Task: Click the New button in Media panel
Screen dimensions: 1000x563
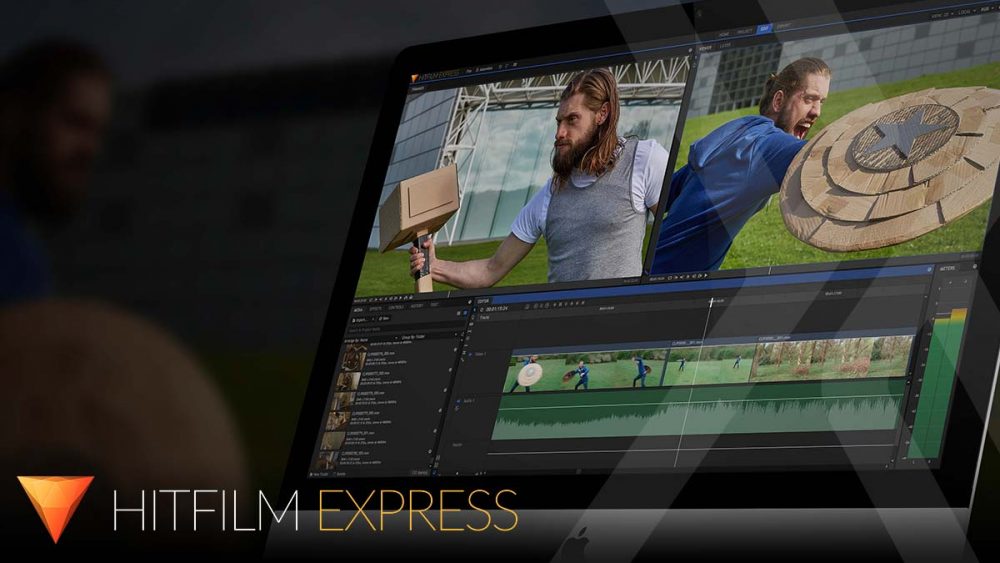Action: (383, 318)
